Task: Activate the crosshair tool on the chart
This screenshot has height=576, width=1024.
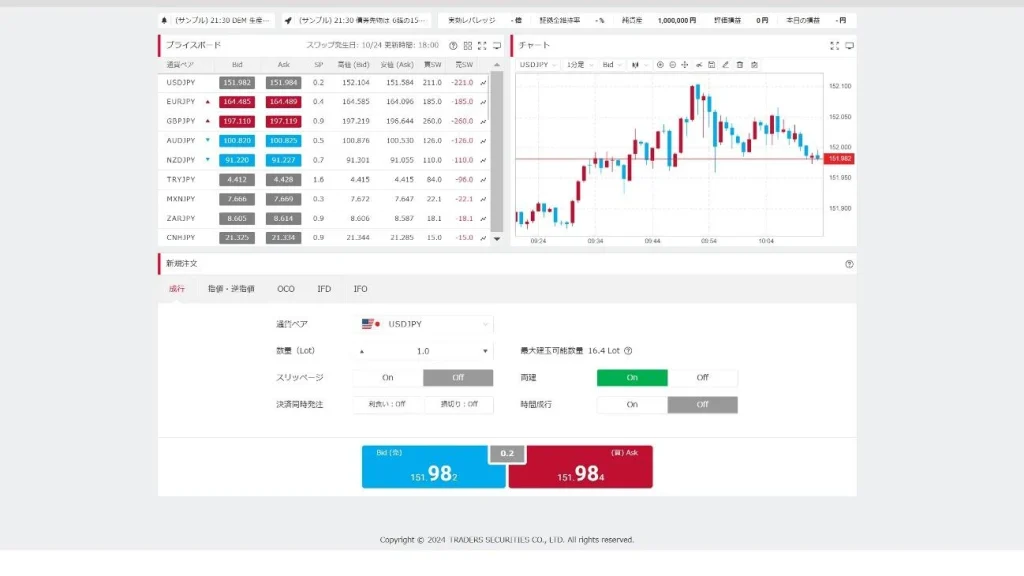Action: click(685, 65)
